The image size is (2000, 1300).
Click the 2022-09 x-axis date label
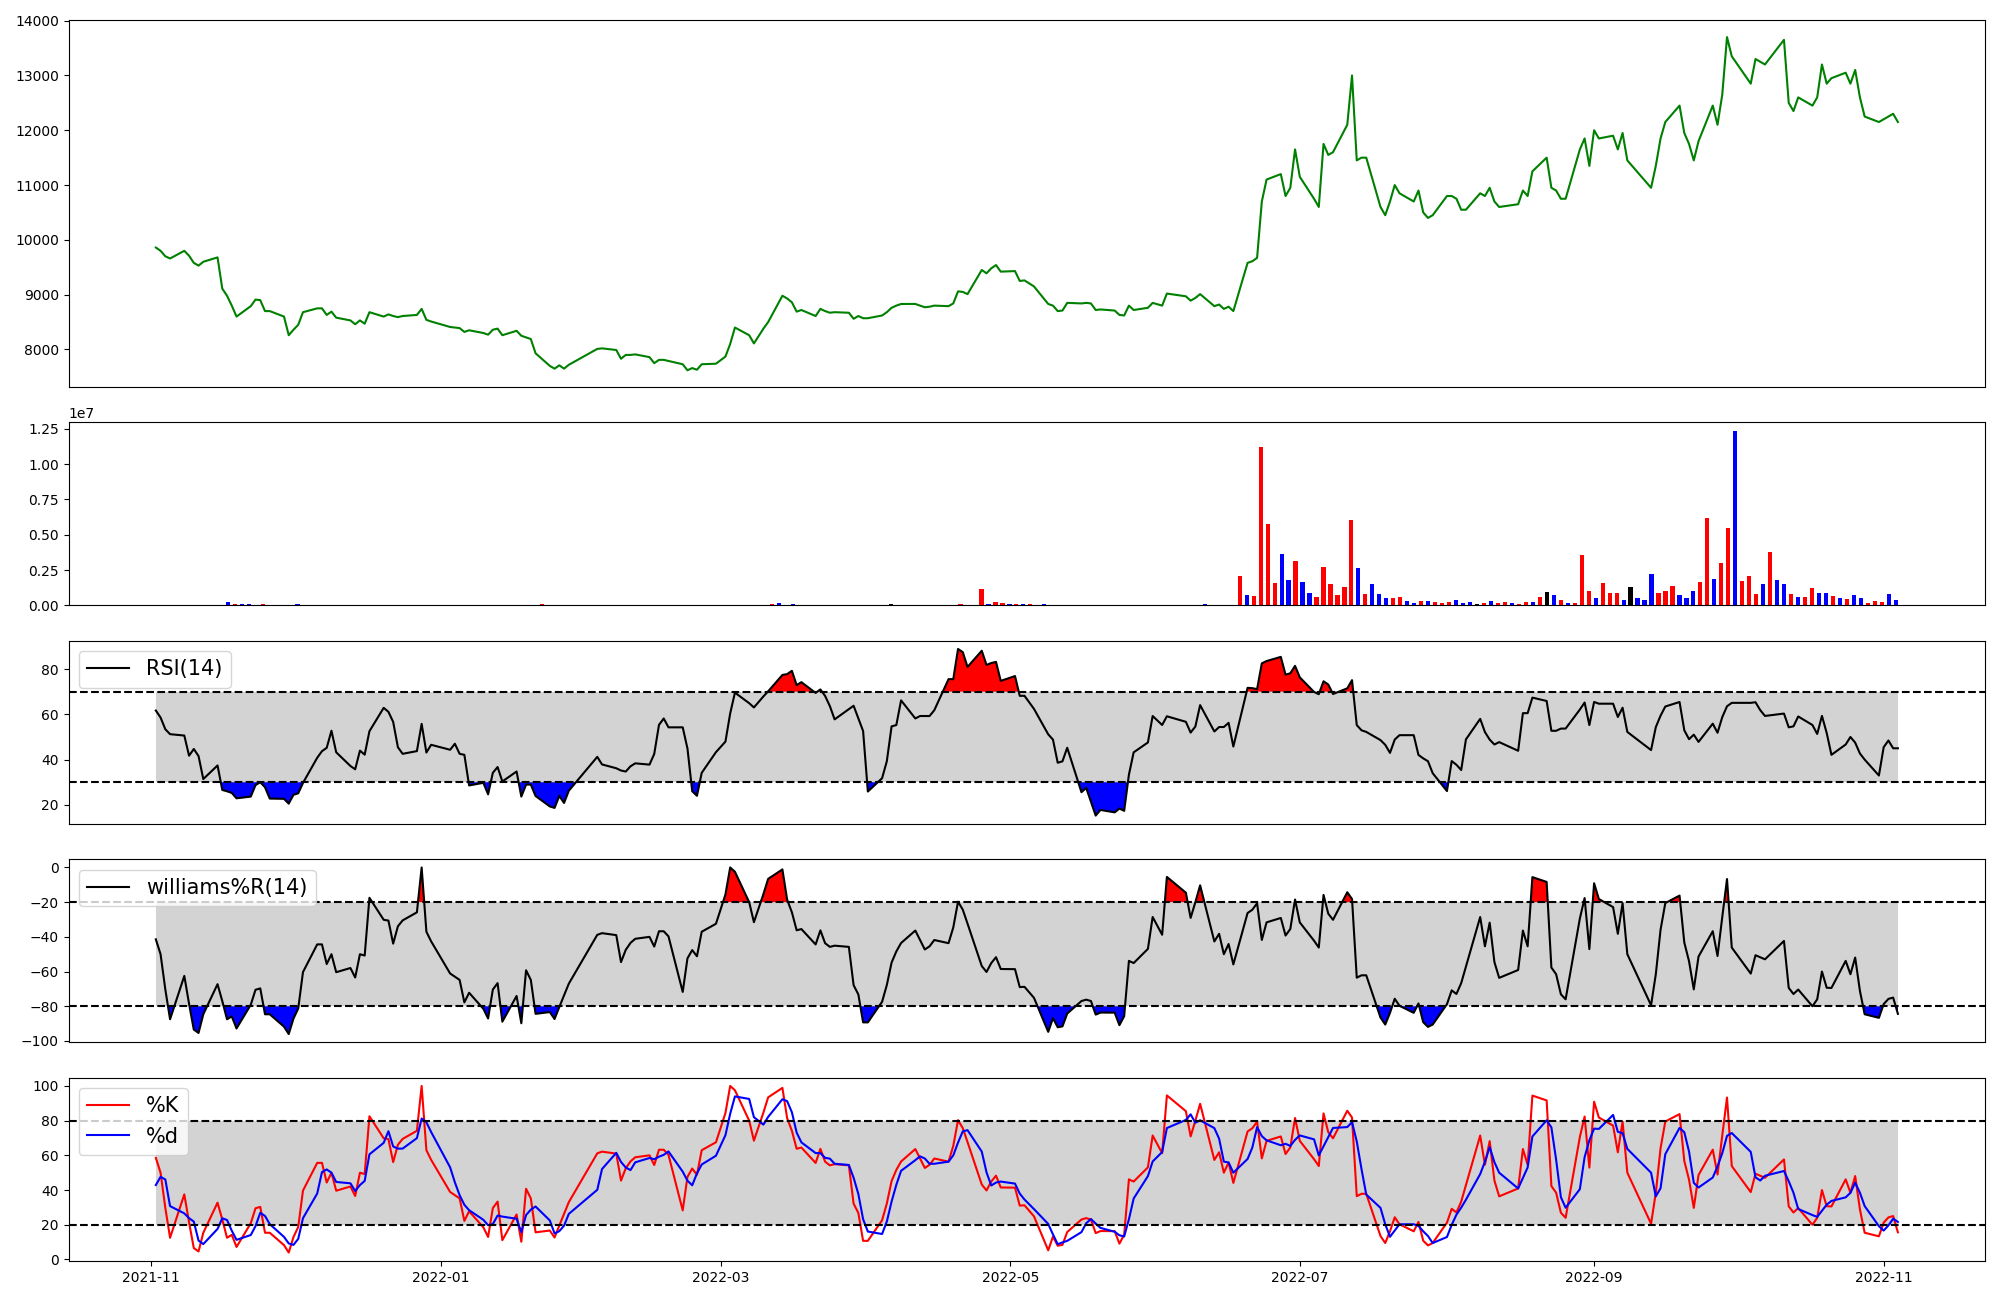click(1593, 1277)
